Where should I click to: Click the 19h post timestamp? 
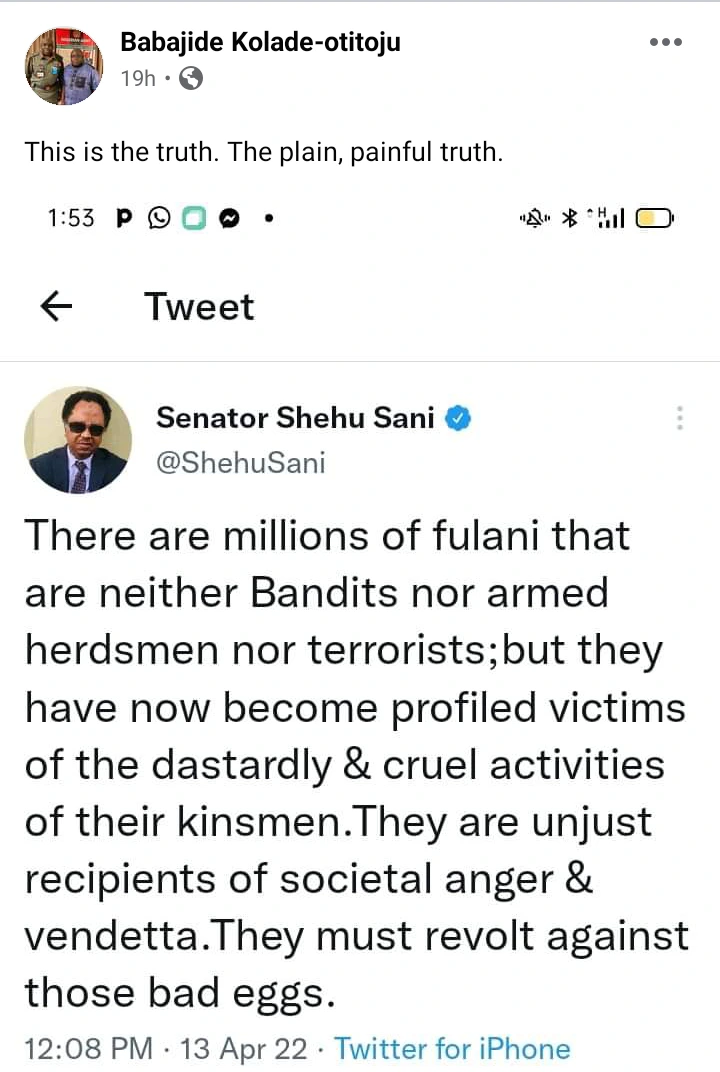[x=138, y=78]
